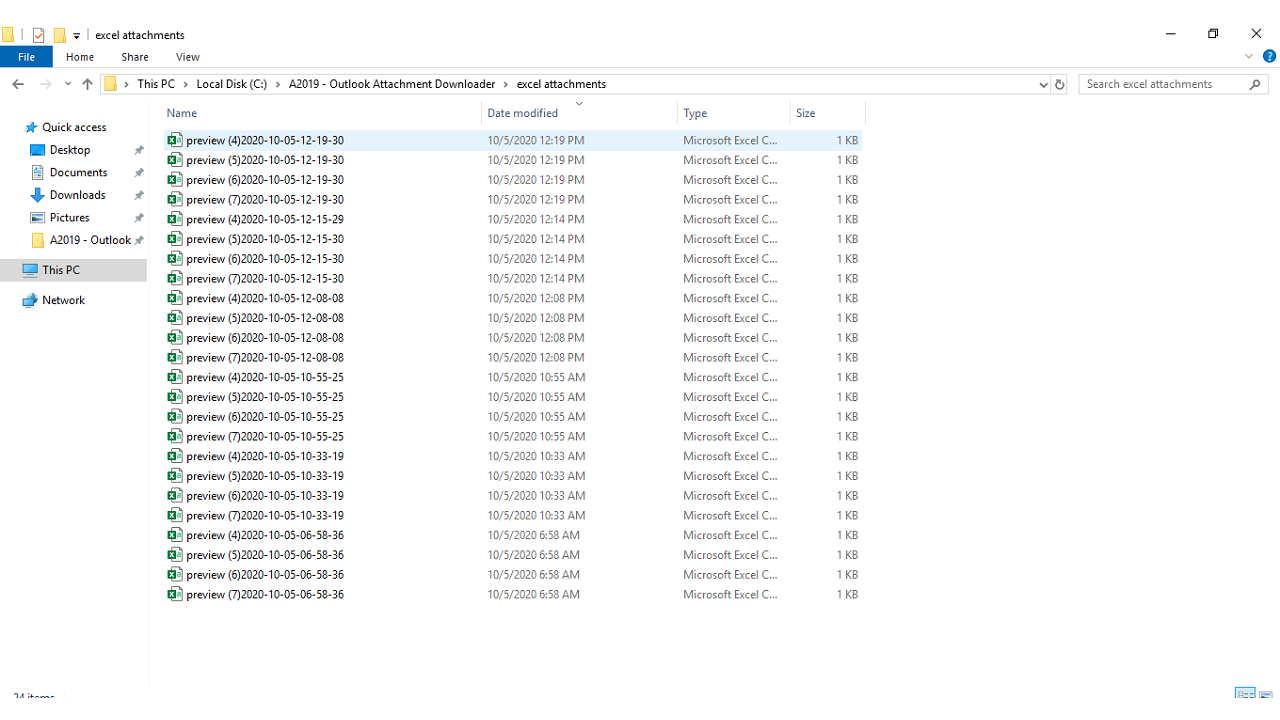Click the pin icon beside Desktop
The width and height of the screenshot is (1280, 720).
coord(139,150)
